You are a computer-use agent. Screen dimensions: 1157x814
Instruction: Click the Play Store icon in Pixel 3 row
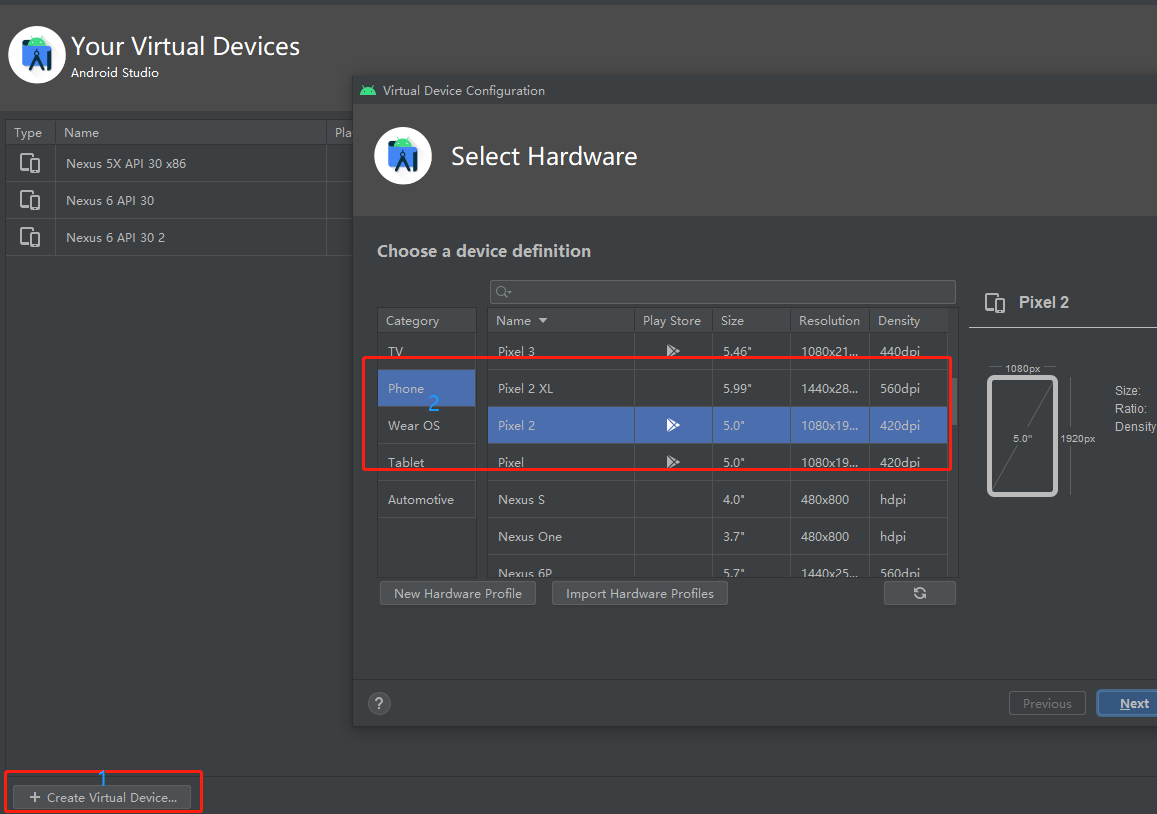coord(673,351)
